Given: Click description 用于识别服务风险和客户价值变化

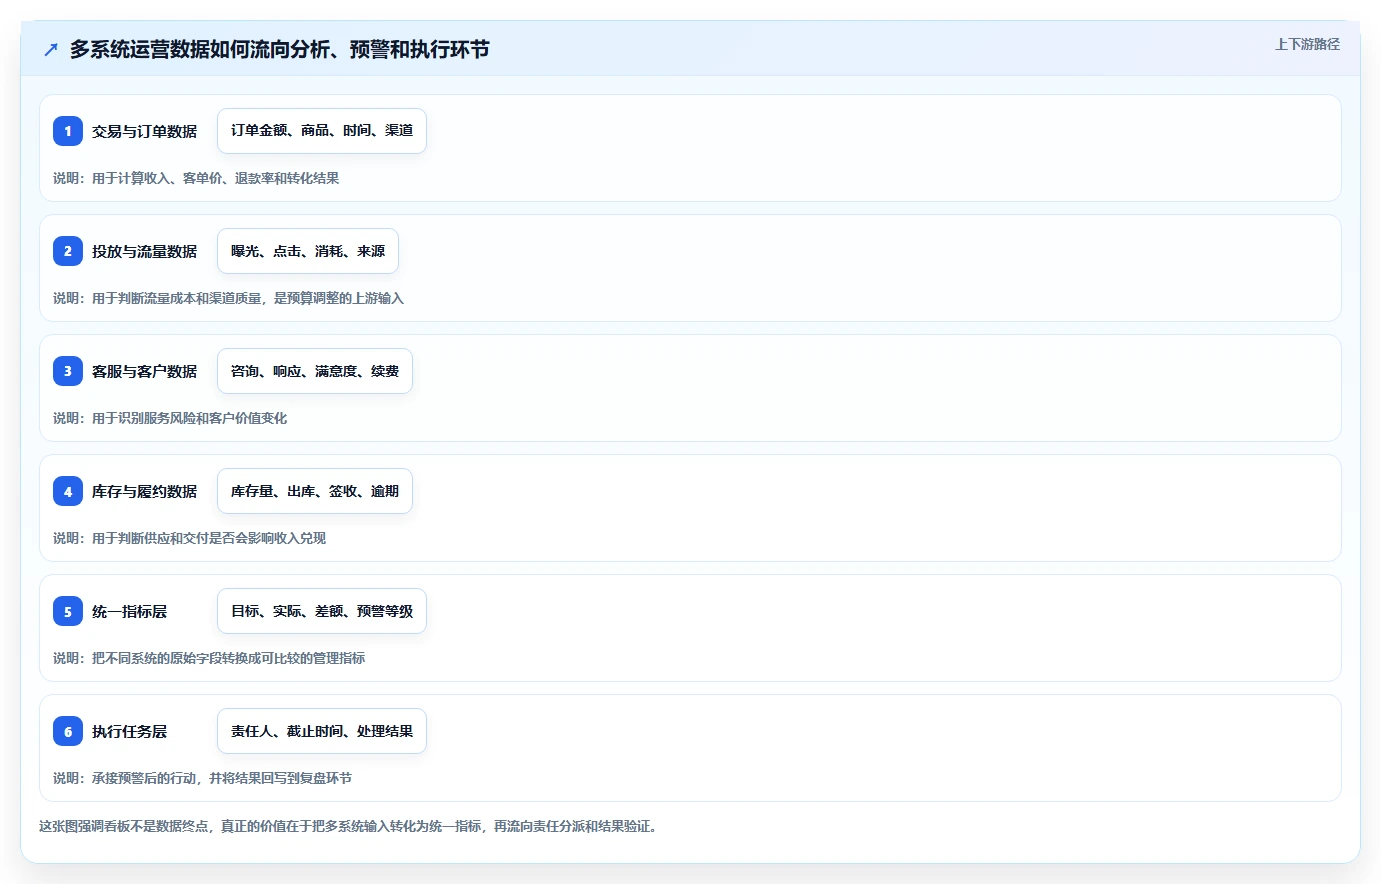Looking at the screenshot, I should (189, 418).
